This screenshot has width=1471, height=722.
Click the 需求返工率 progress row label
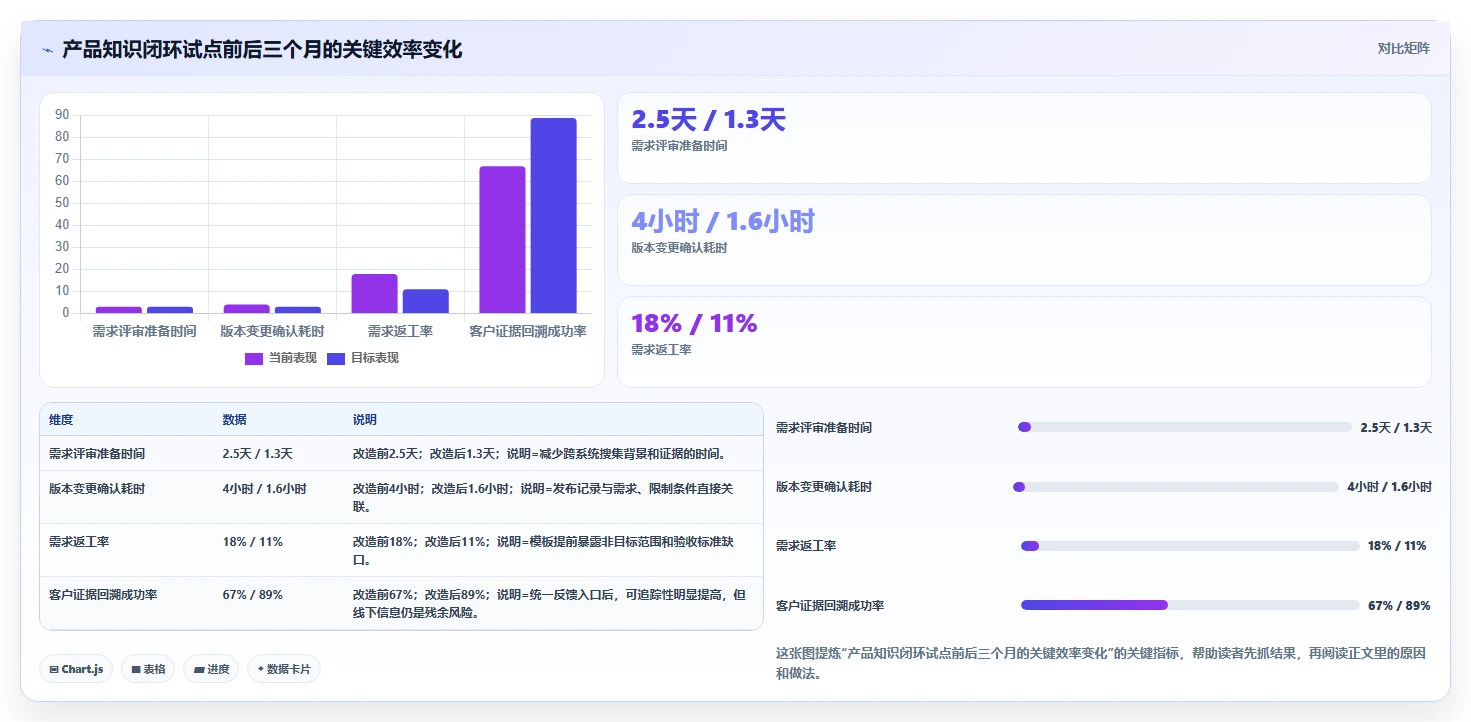click(806, 546)
